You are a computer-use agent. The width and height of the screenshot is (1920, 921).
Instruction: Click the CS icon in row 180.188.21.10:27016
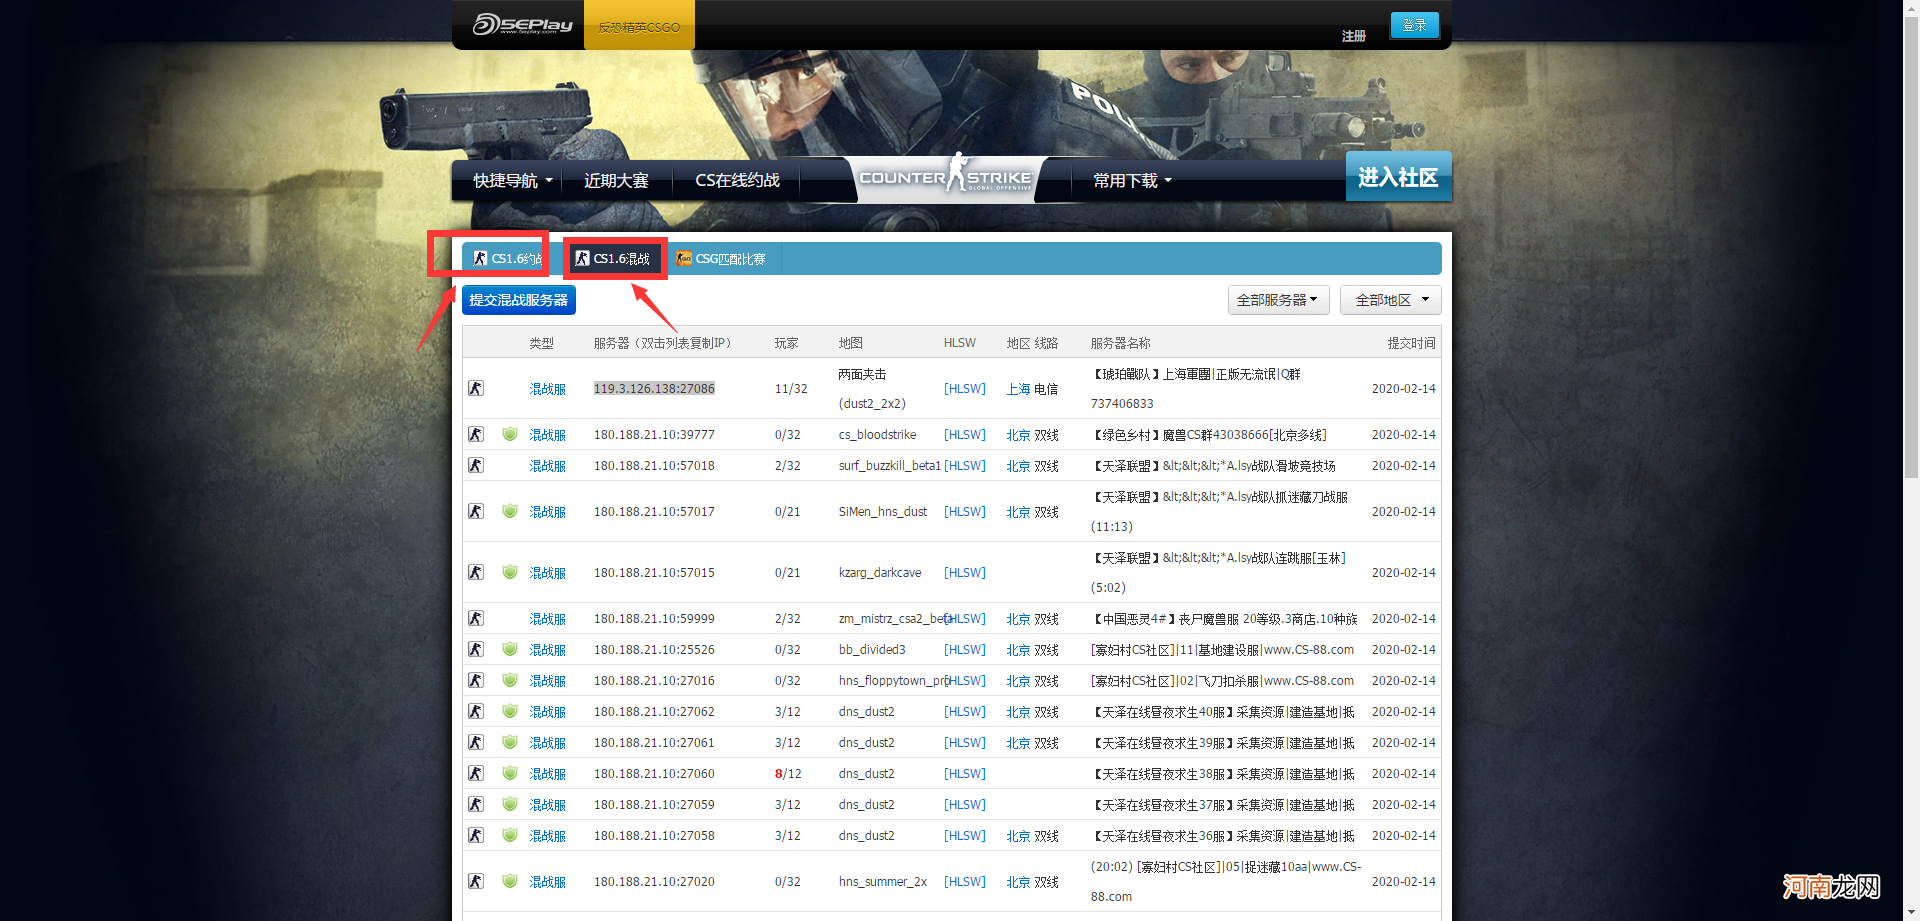coord(476,680)
